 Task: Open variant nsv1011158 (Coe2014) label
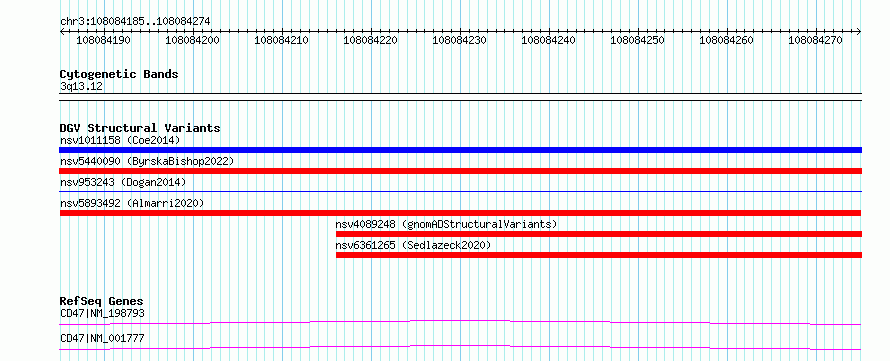pos(120,140)
